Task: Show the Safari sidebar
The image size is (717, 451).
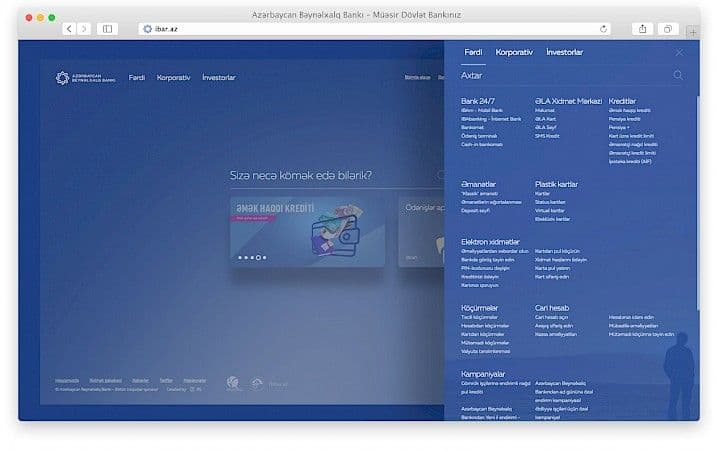Action: (x=107, y=29)
